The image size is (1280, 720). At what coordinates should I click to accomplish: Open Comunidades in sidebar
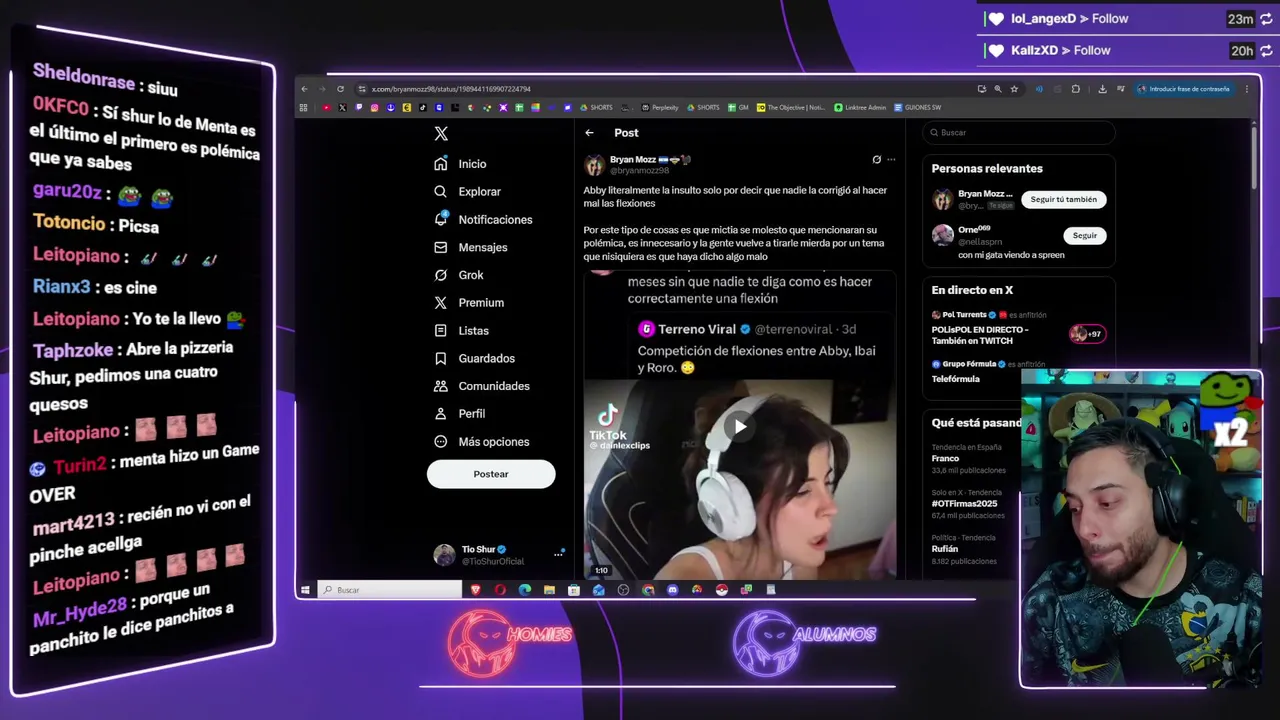pos(482,386)
